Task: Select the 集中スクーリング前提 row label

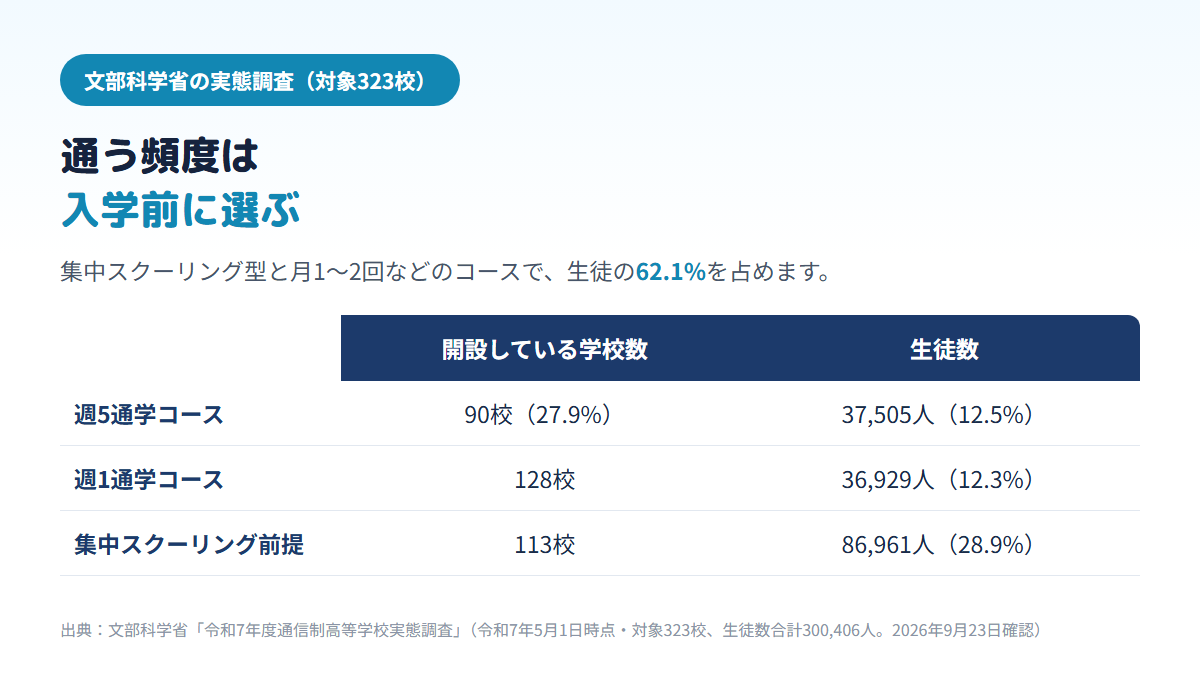Action: pyautogui.click(x=189, y=545)
